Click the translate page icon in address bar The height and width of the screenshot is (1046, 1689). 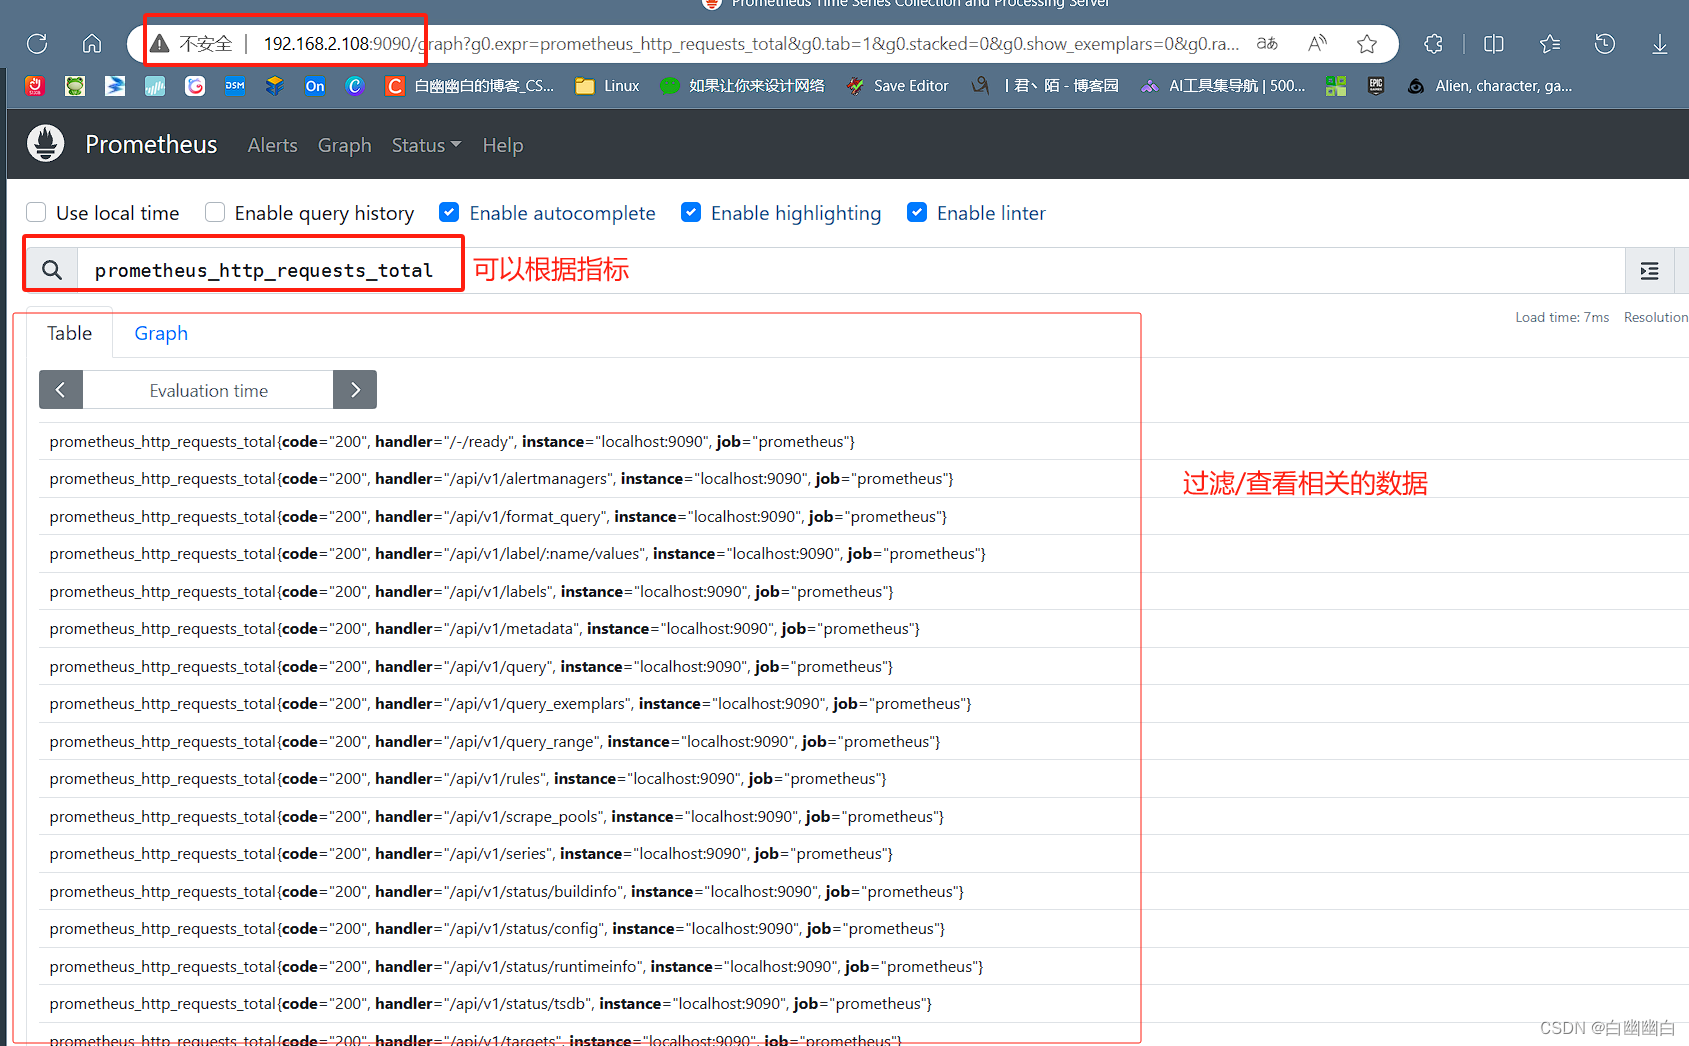click(1267, 44)
